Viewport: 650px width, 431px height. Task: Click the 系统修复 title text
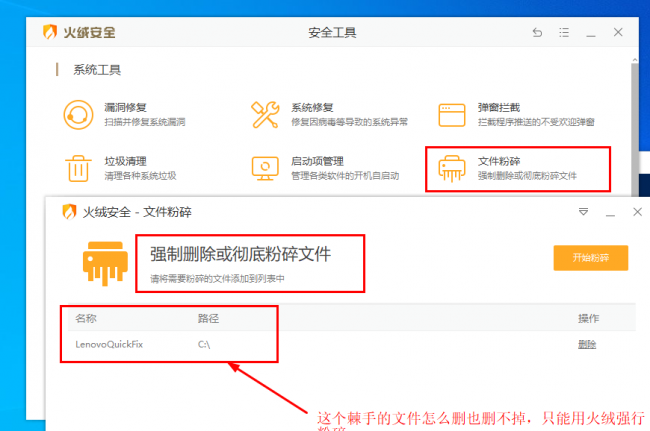[312, 108]
